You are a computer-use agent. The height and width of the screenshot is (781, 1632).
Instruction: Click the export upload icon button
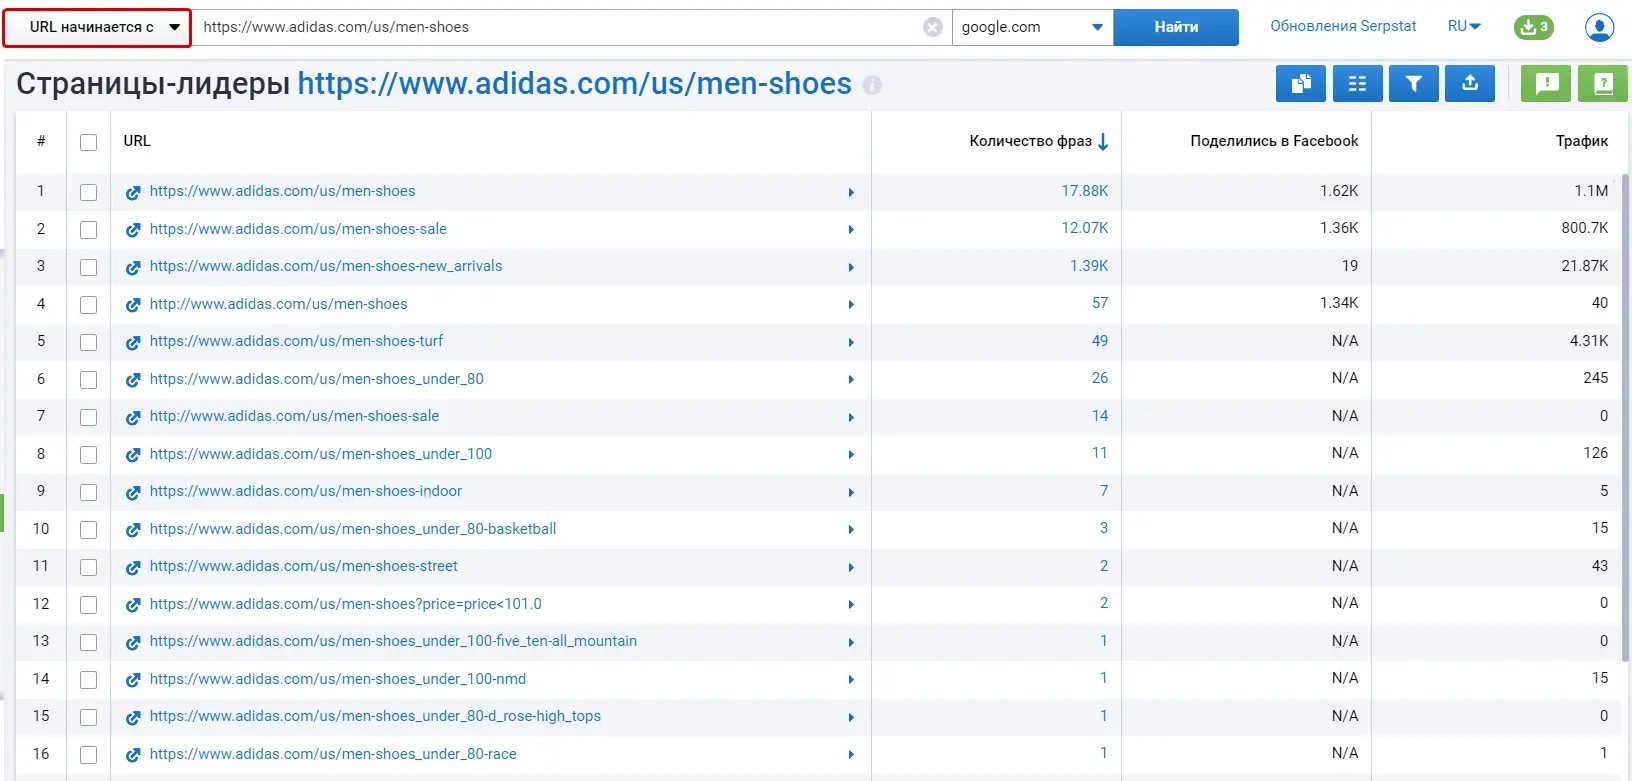1469,84
